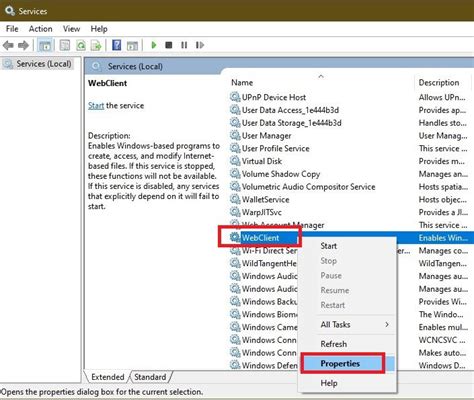The width and height of the screenshot is (474, 400).
Task: Open the Action menu
Action: click(40, 29)
